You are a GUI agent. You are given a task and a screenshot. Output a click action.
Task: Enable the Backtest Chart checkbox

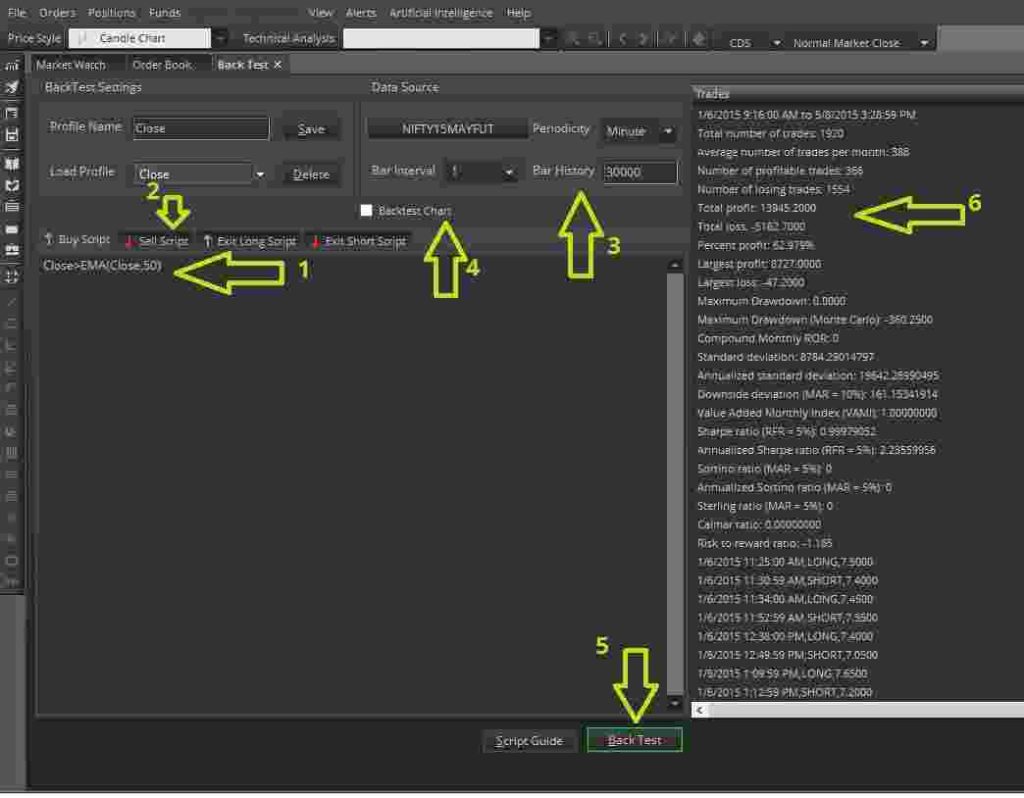point(367,211)
